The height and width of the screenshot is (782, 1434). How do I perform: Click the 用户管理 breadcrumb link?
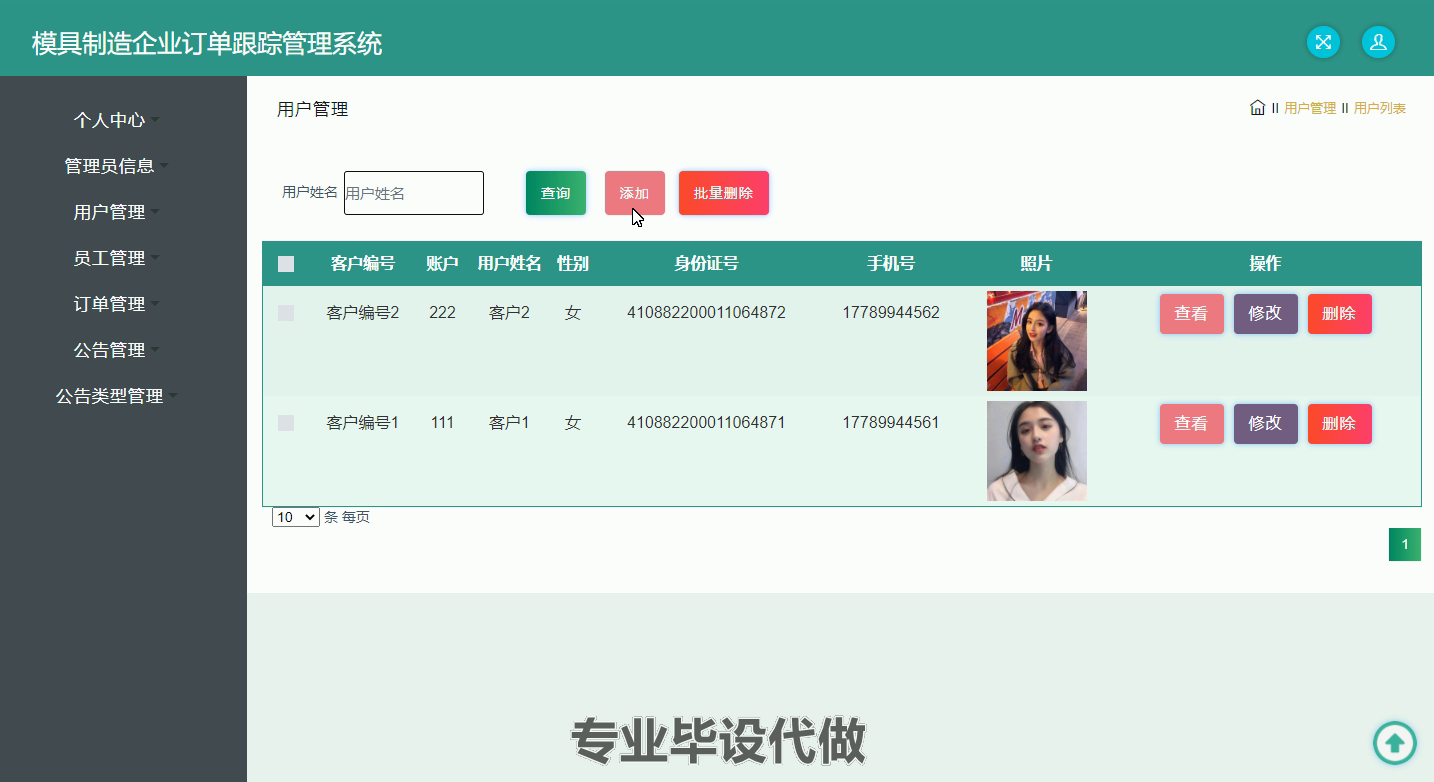[x=1310, y=108]
